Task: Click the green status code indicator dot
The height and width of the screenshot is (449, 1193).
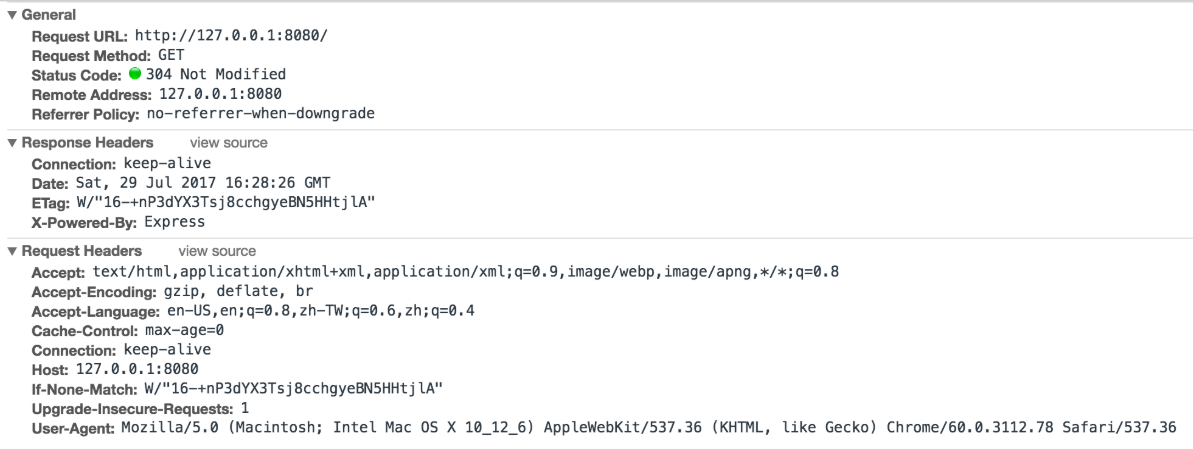Action: pyautogui.click(x=135, y=74)
